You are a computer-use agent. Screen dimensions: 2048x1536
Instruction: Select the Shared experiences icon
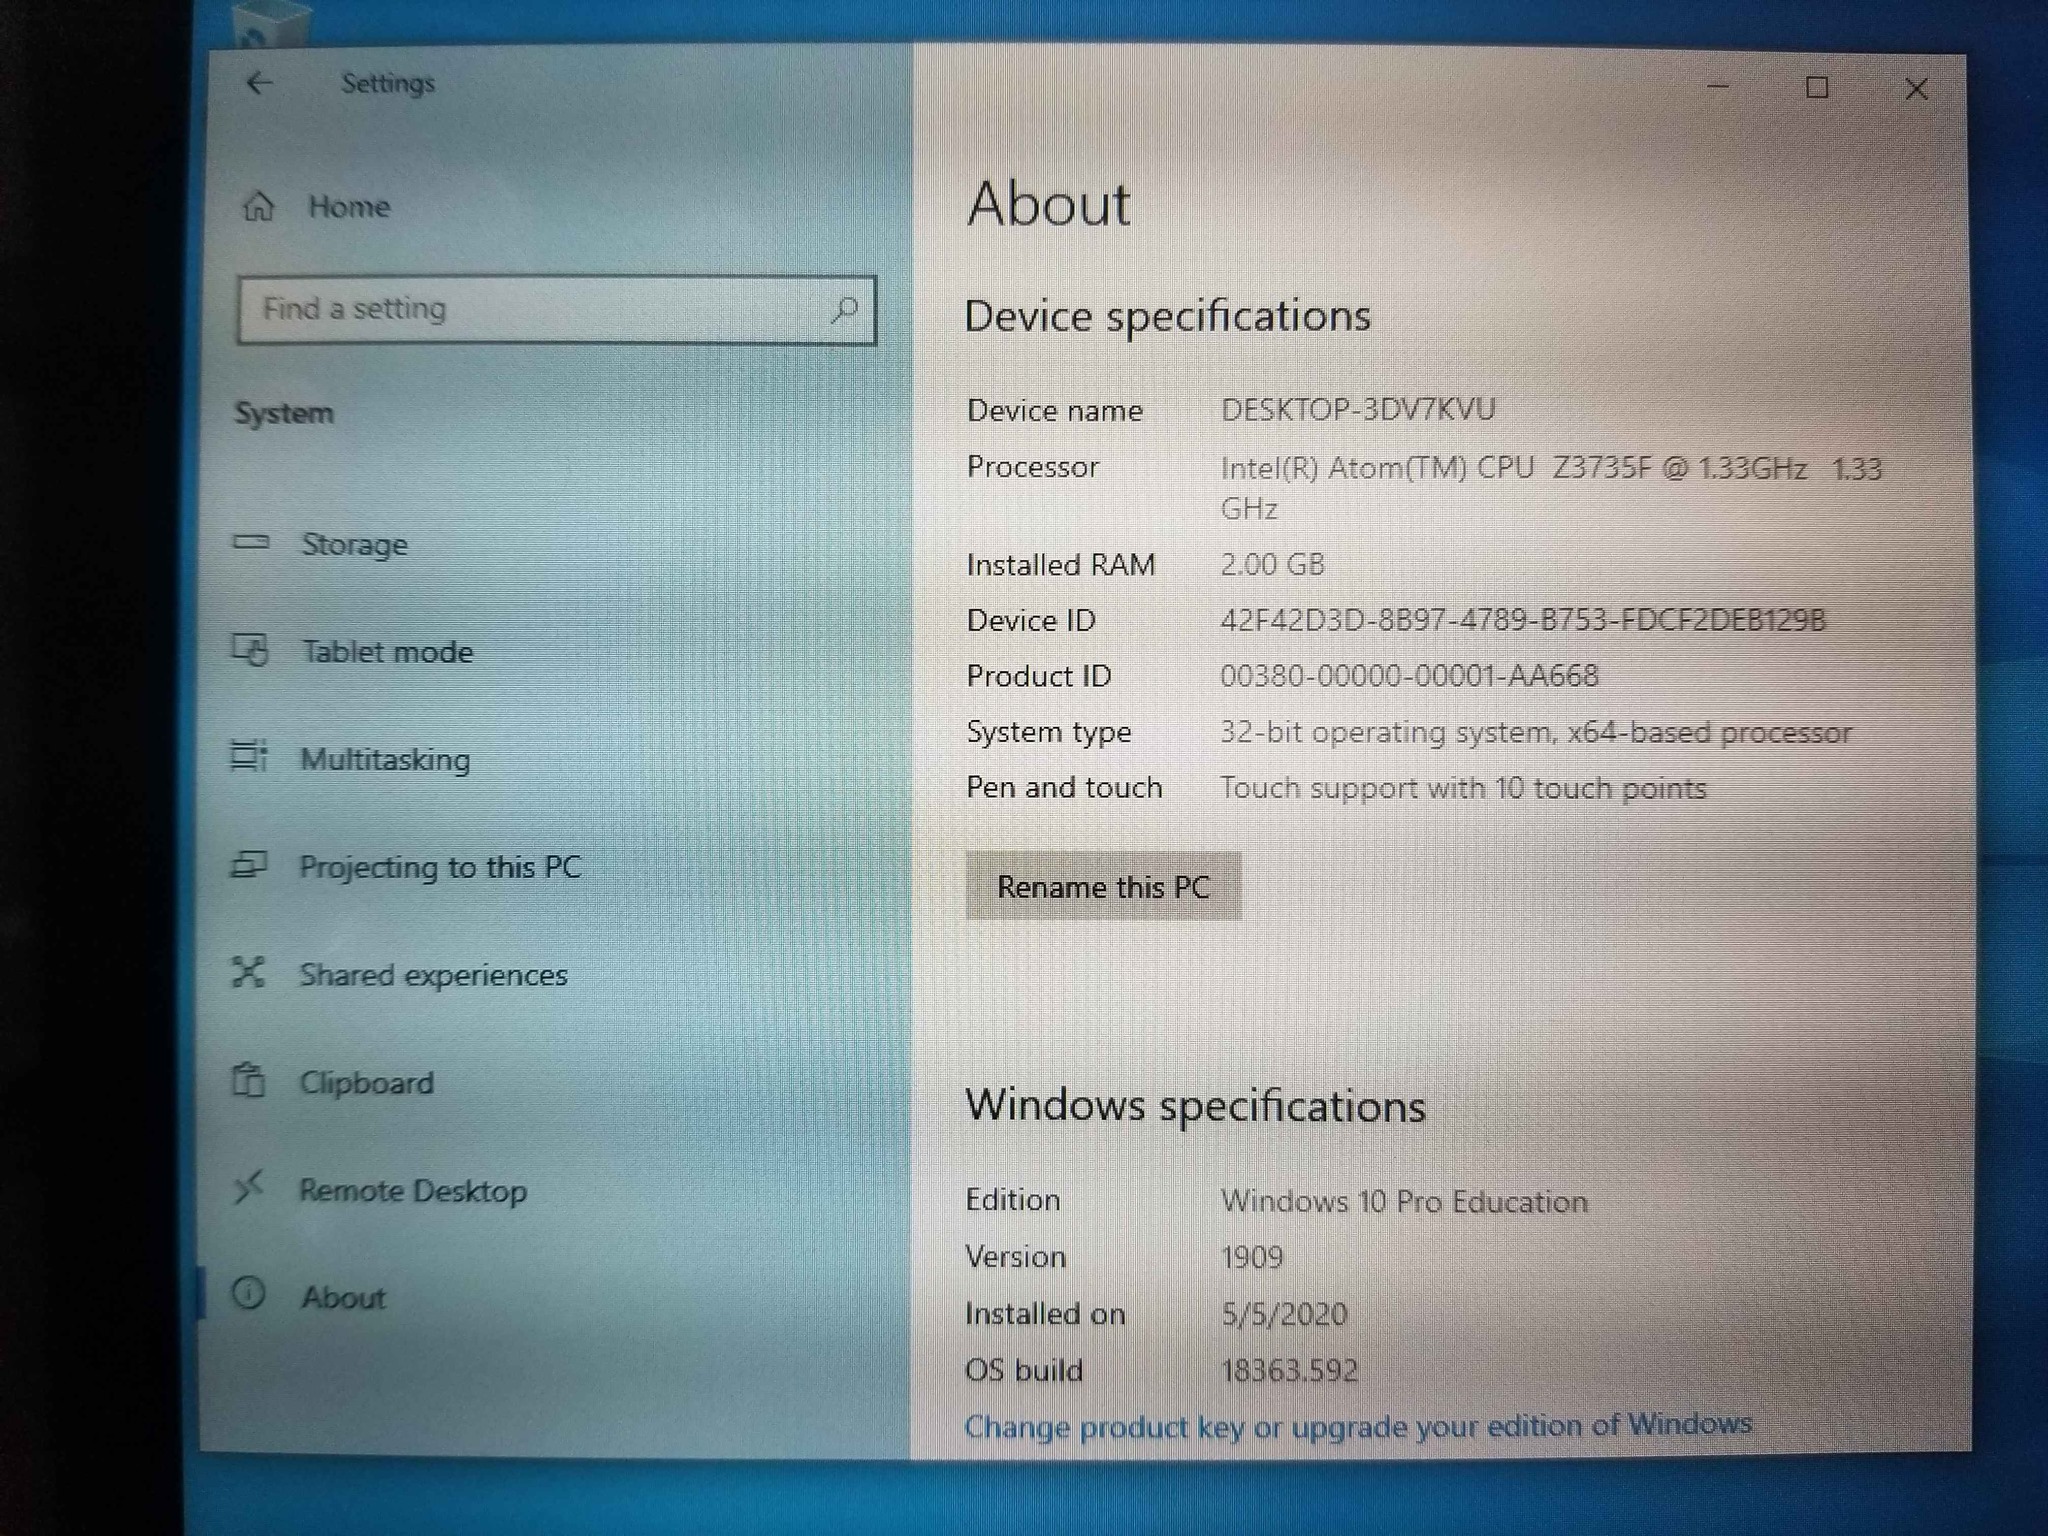coord(248,972)
